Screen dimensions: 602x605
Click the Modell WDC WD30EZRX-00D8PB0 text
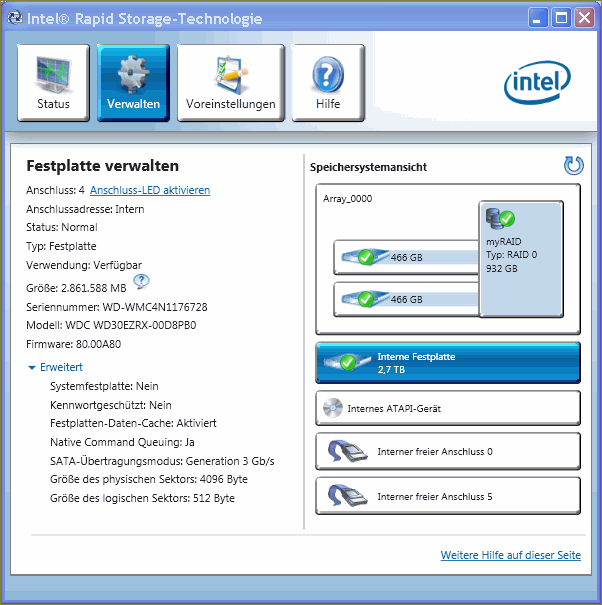(111, 325)
